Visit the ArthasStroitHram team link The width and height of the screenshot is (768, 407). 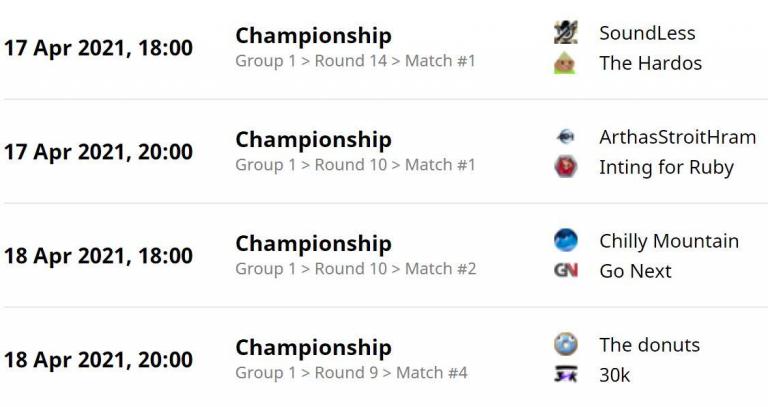click(677, 137)
